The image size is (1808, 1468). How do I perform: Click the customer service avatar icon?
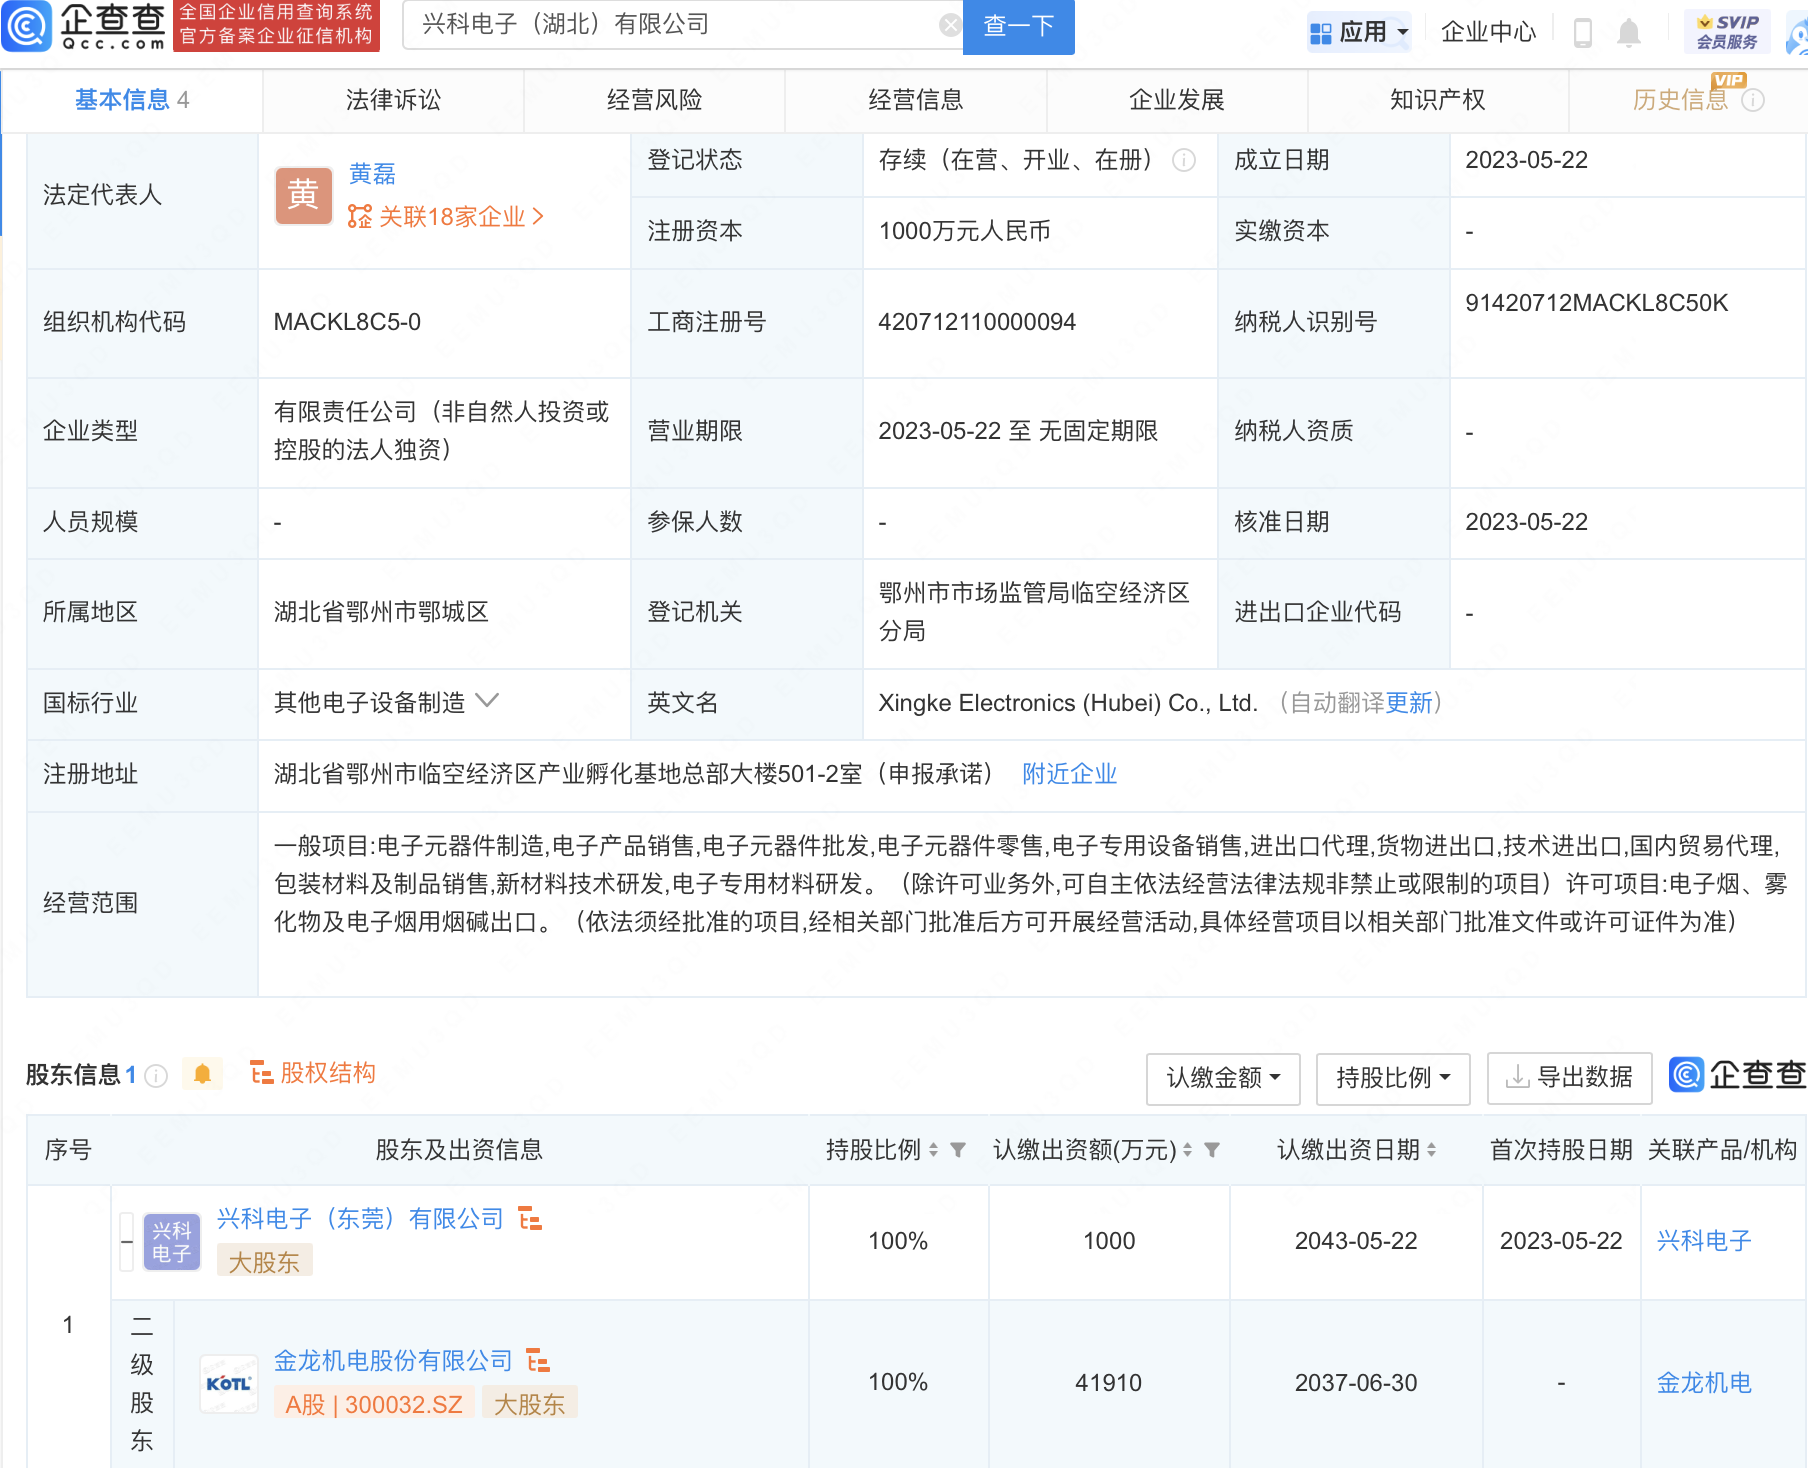coord(1798,34)
